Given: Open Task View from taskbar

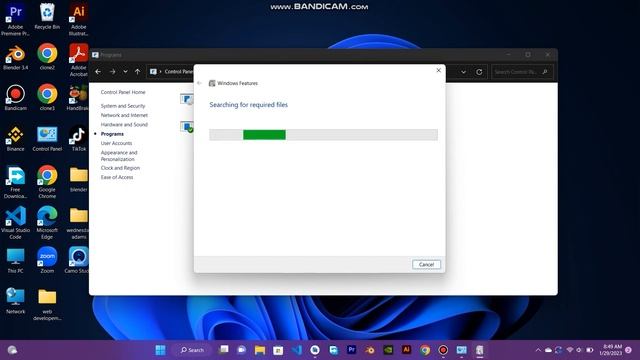Looking at the screenshot, I should pyautogui.click(x=223, y=350).
